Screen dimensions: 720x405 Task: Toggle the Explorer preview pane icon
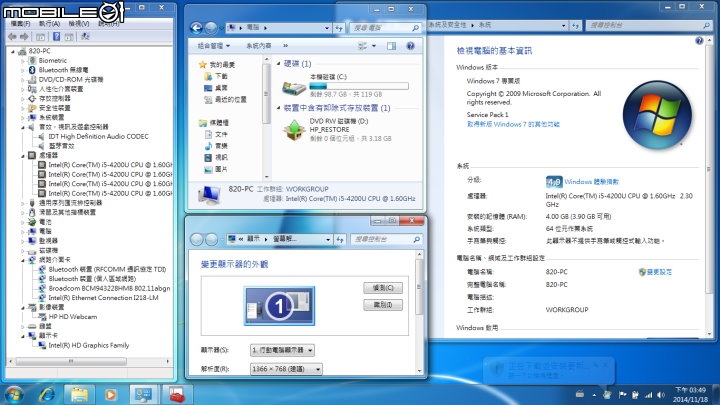pos(391,45)
